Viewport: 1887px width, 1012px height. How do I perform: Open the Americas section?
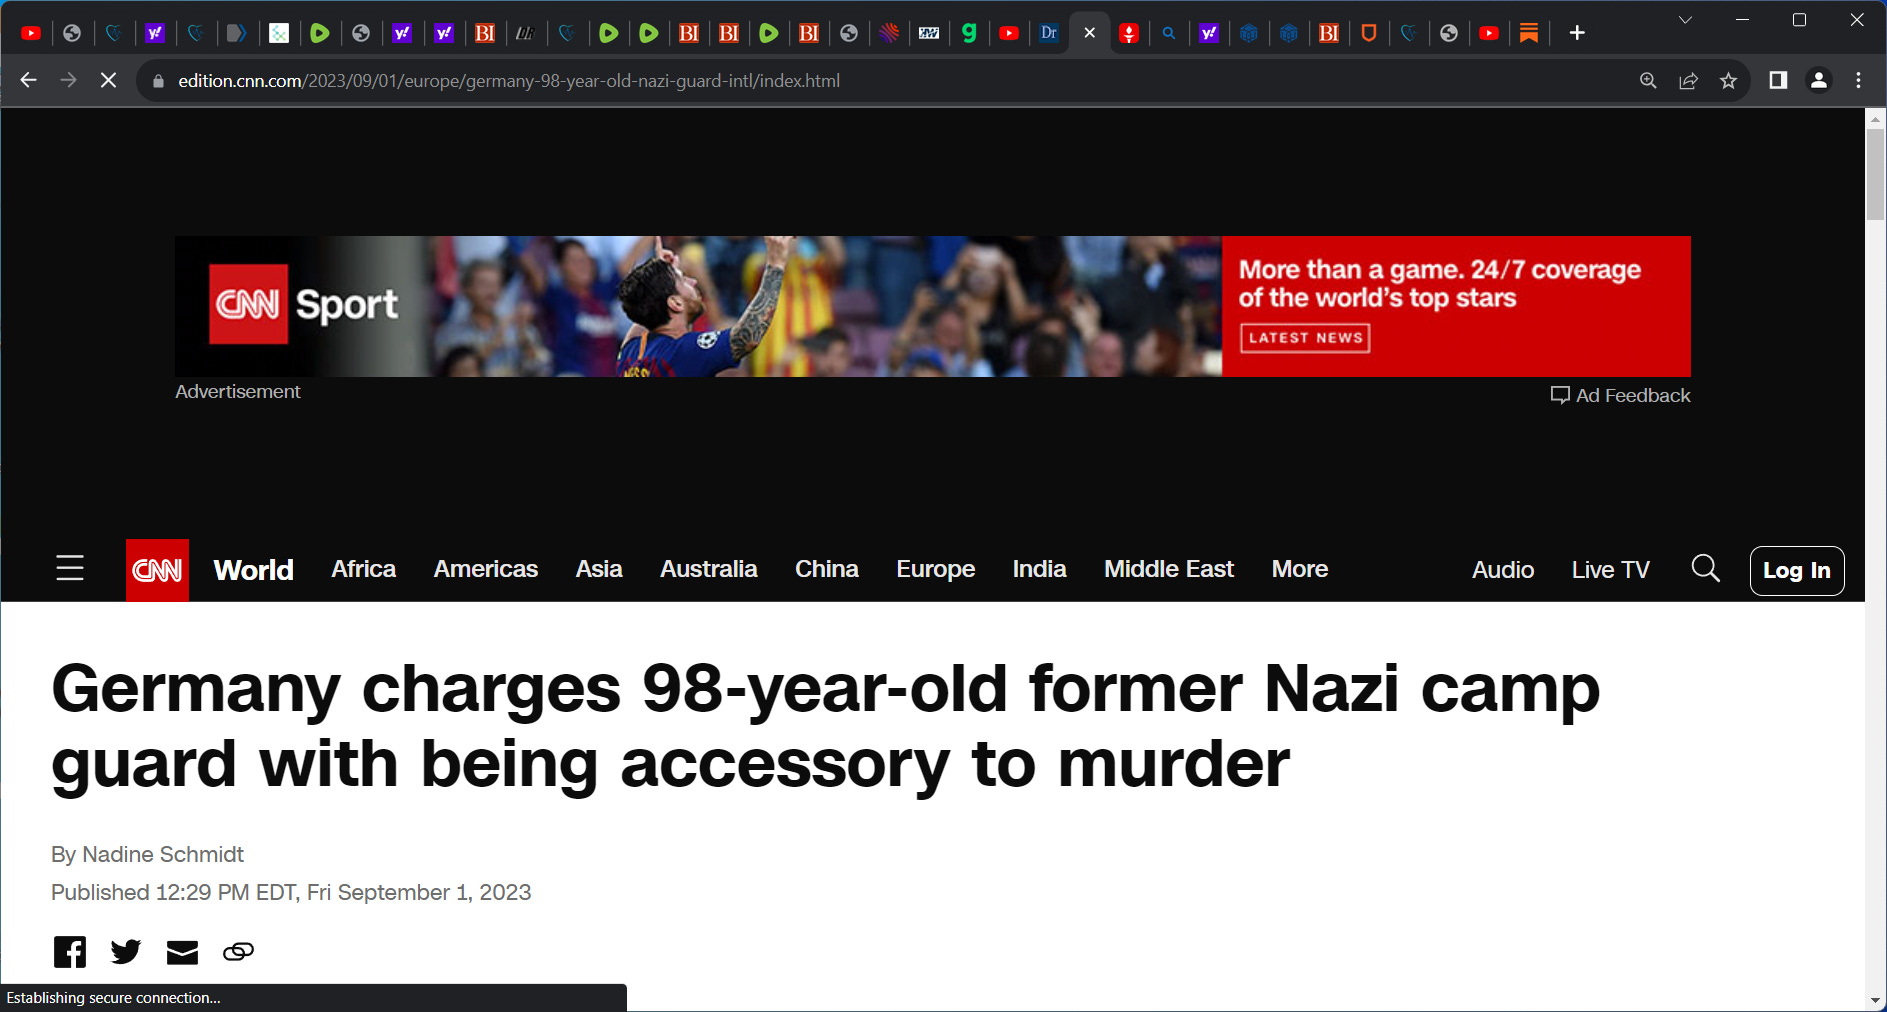(x=486, y=569)
